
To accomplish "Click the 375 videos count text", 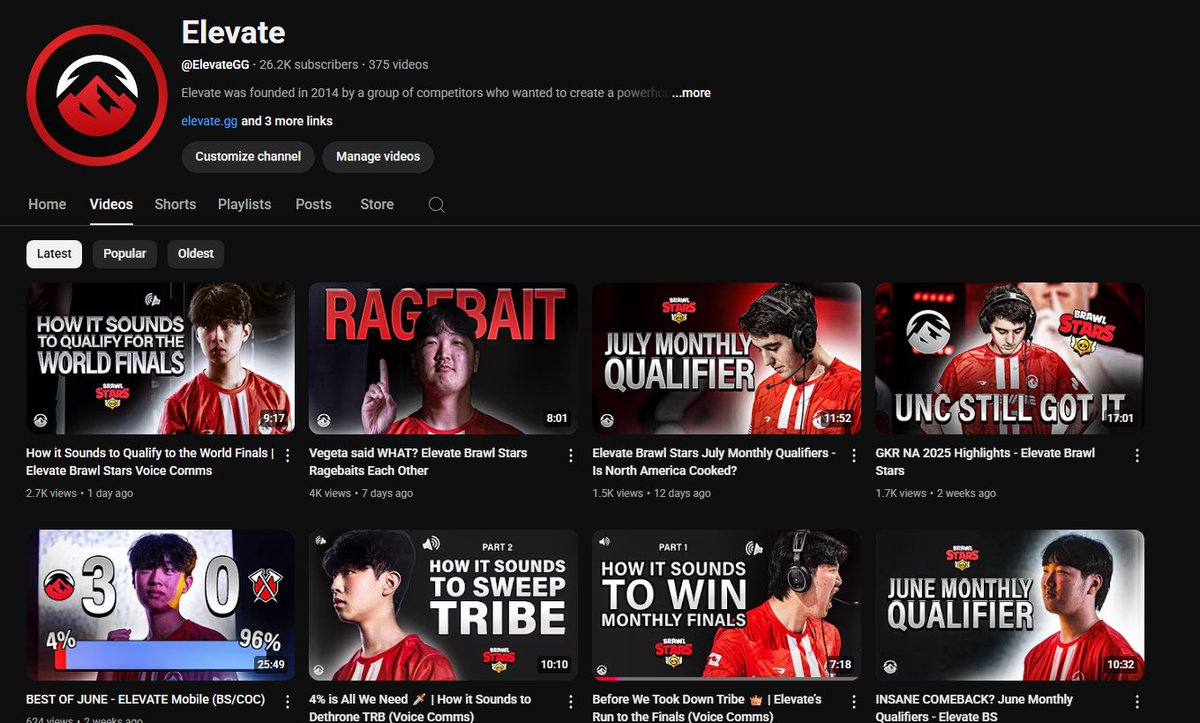I will click(x=398, y=64).
